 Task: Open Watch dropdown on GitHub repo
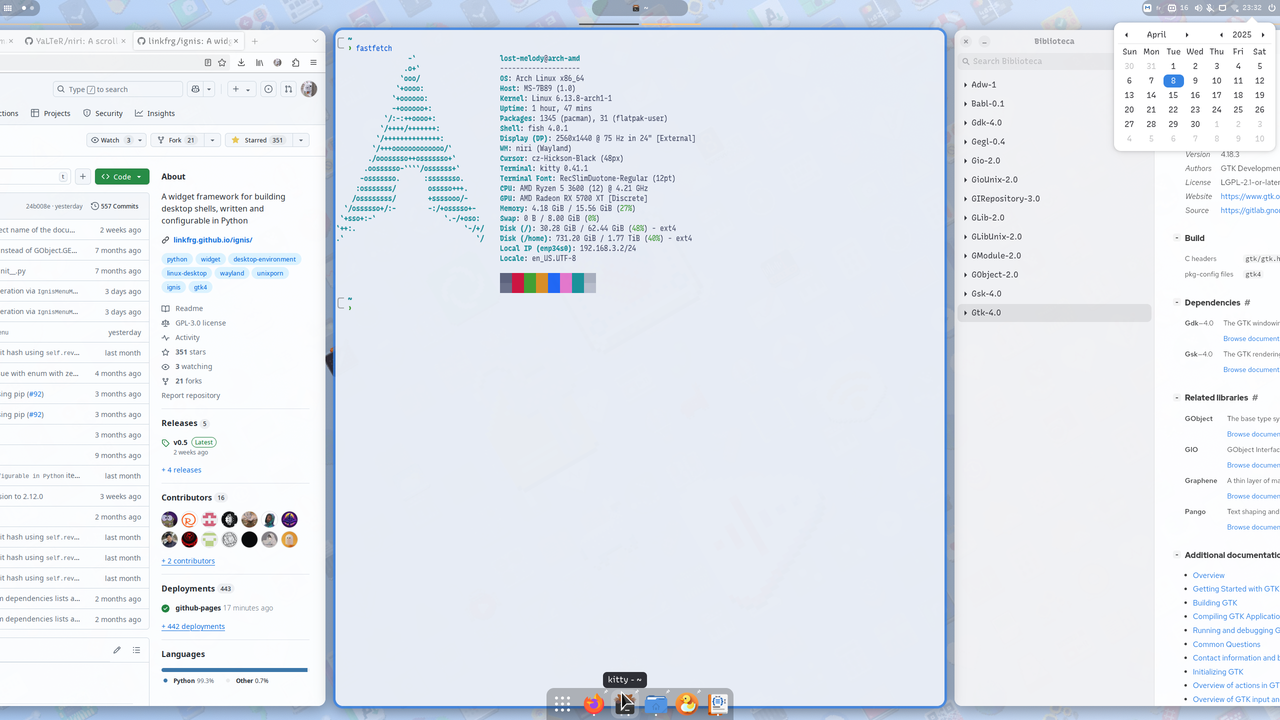pyautogui.click(x=116, y=140)
